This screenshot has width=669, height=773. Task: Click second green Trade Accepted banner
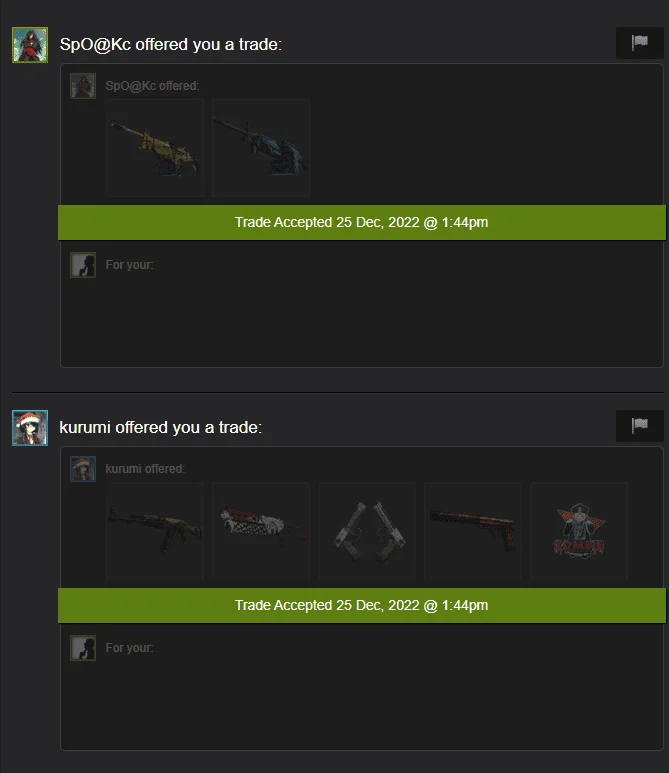click(362, 605)
